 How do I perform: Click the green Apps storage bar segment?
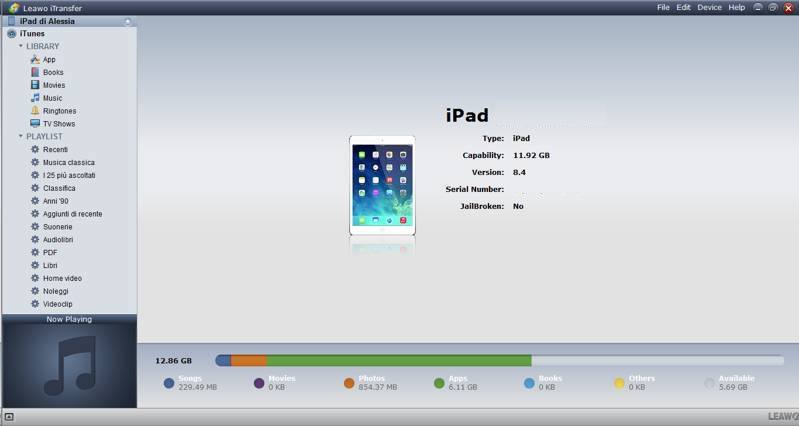coord(398,360)
